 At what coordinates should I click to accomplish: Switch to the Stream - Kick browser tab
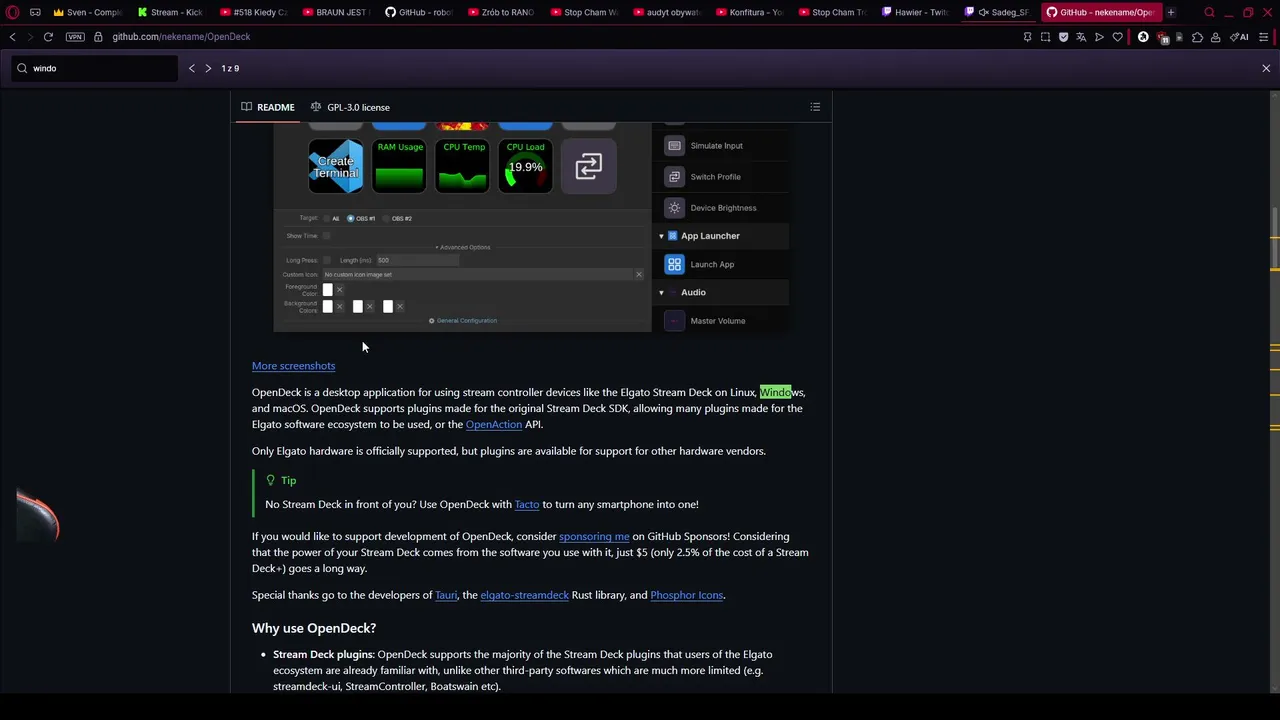(x=171, y=12)
